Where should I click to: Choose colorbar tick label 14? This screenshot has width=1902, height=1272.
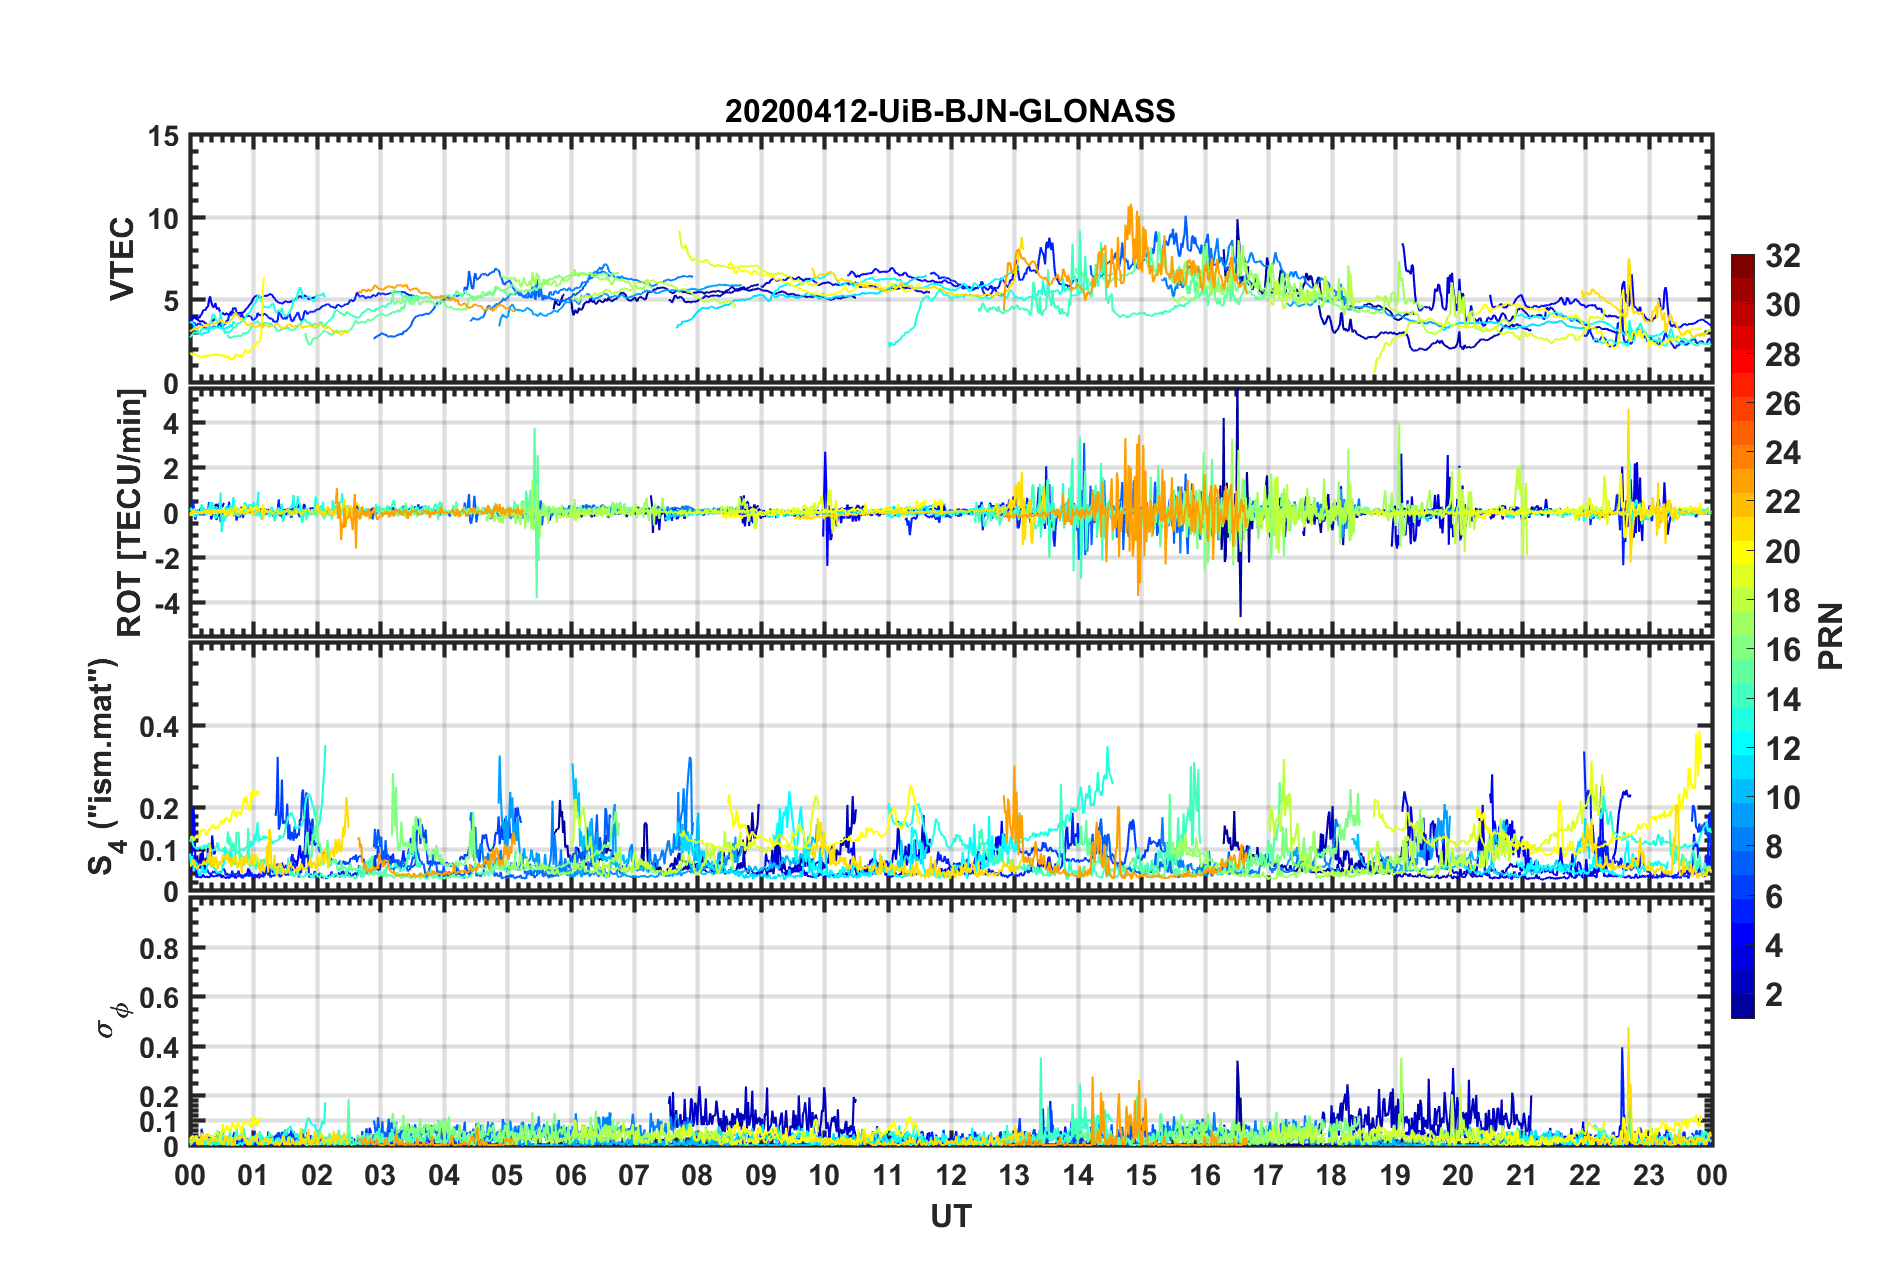pos(1783,700)
